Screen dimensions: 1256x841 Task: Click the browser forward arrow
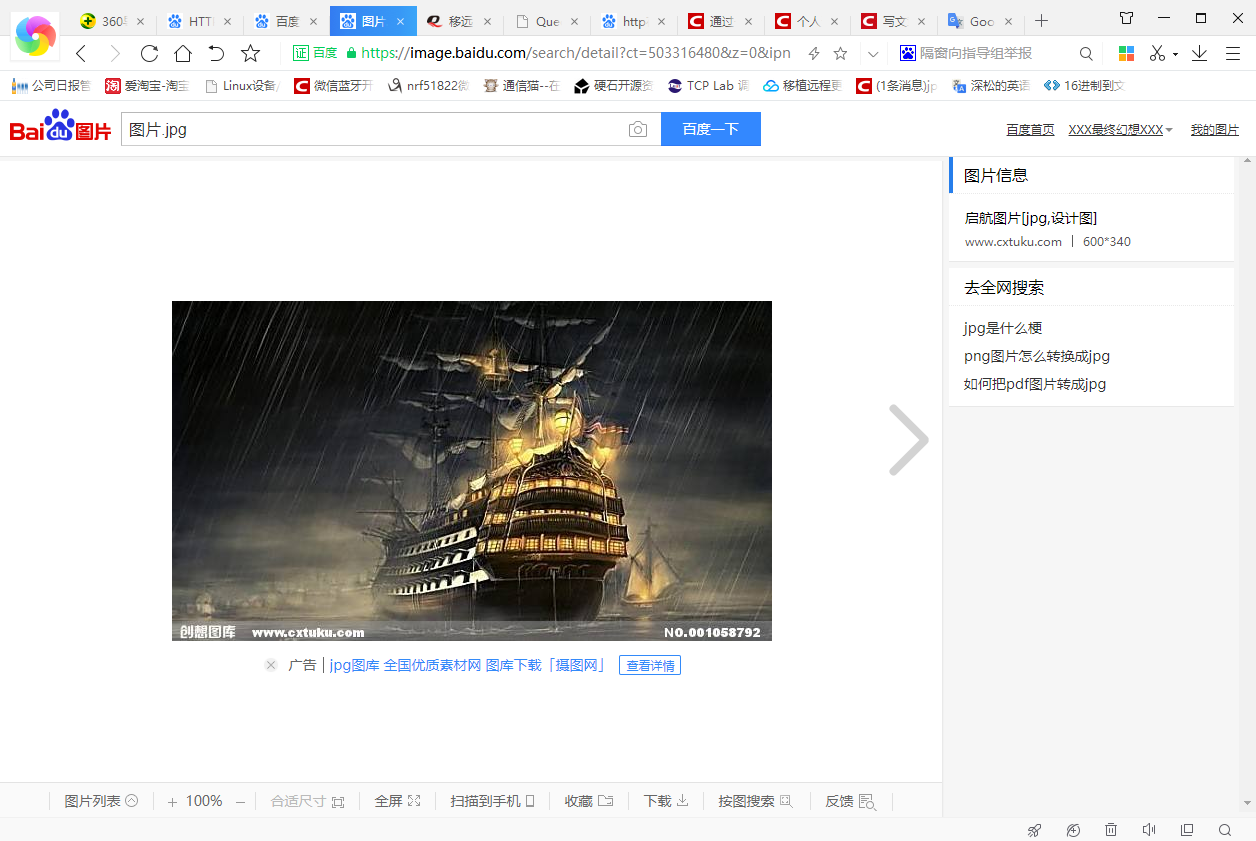click(115, 54)
